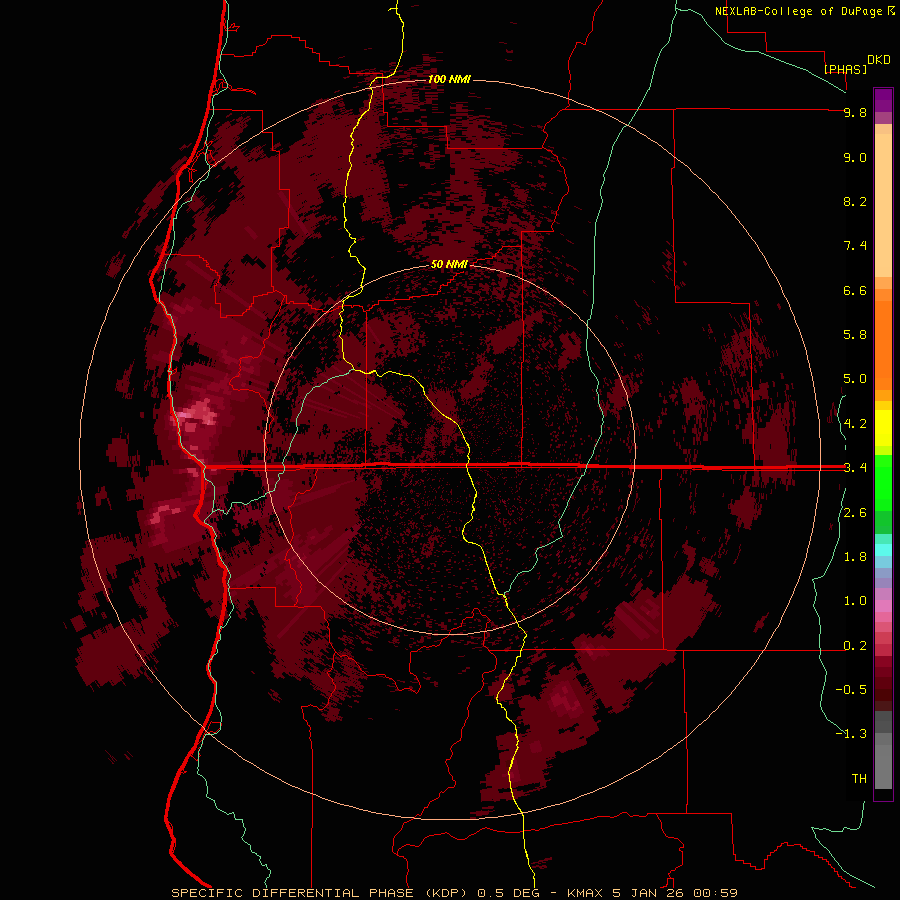The height and width of the screenshot is (900, 900).
Task: Click the 1.8 value on the color scale
Action: 855,557
